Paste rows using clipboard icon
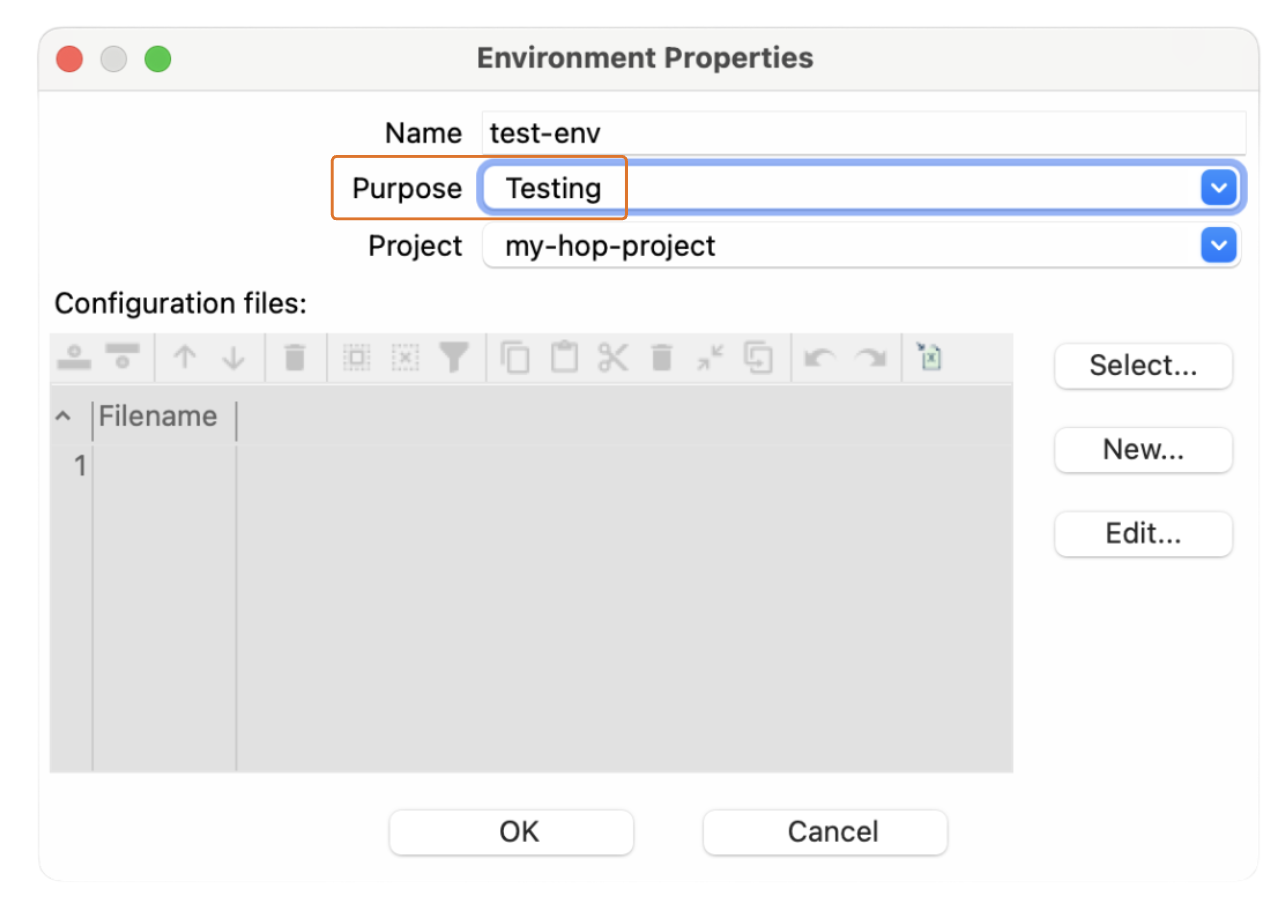Image resolution: width=1288 pixels, height=908 pixels. (565, 357)
